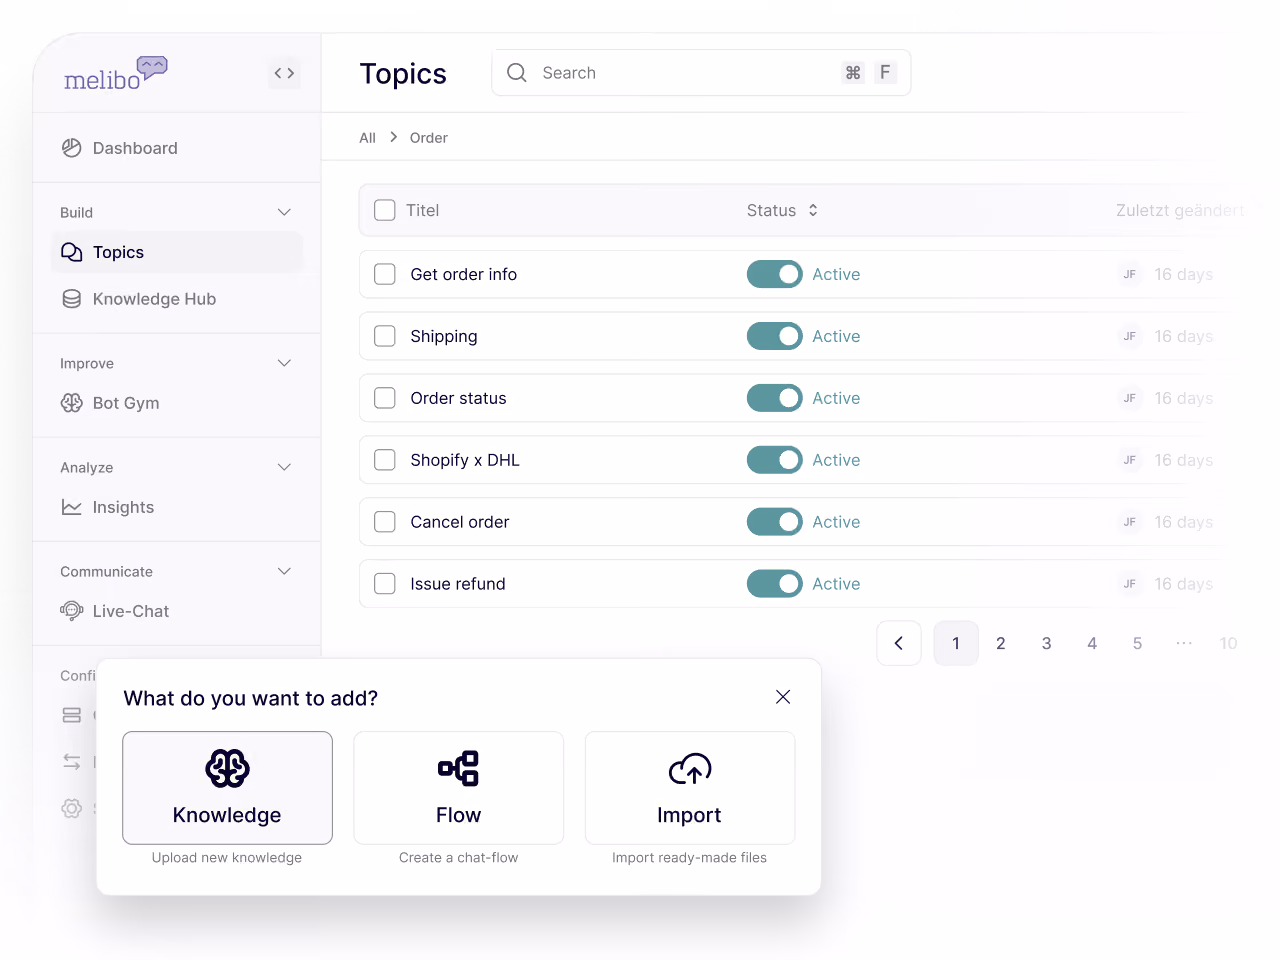1280x960 pixels.
Task: Click breadcrumb chevron between All and Order
Action: point(393,137)
